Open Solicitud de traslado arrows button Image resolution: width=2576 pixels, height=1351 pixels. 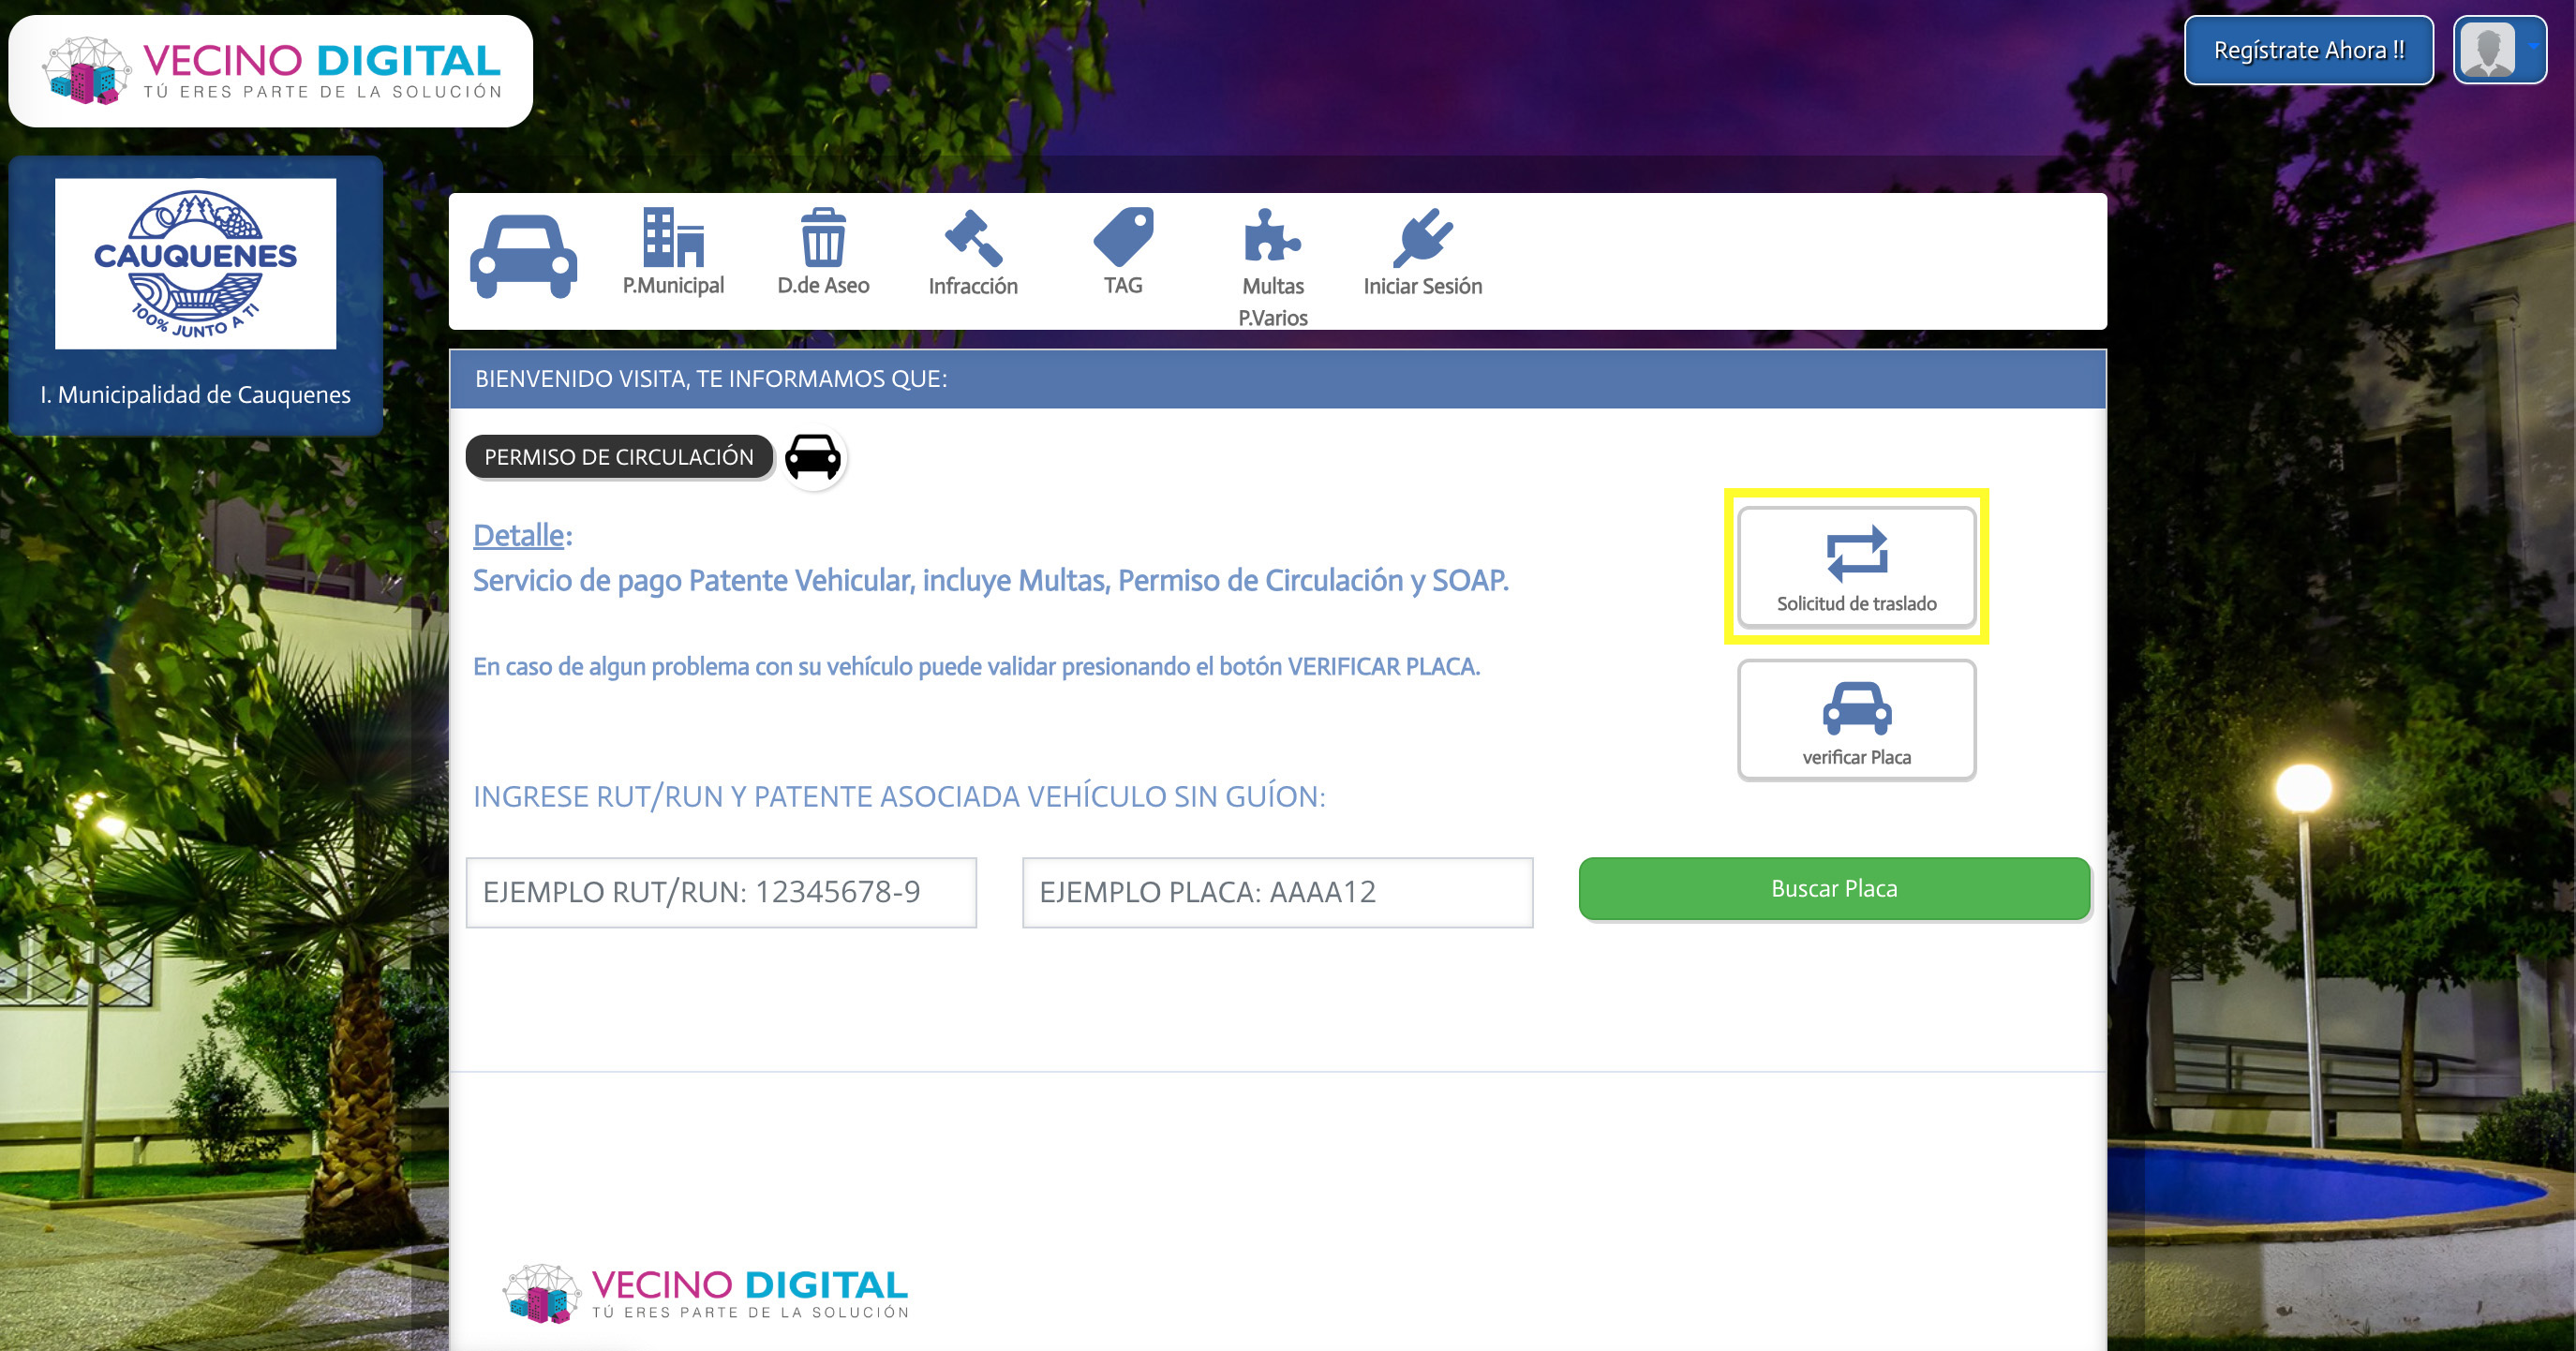point(1856,567)
